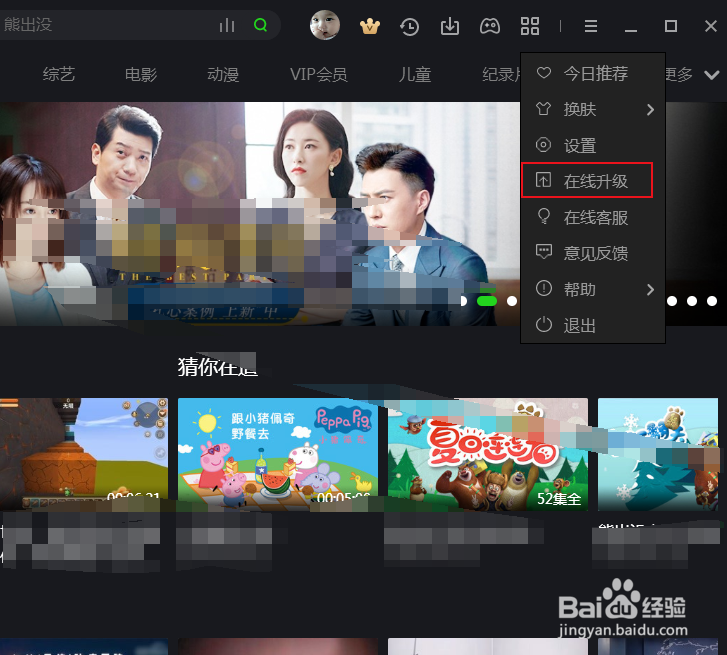This screenshot has height=655, width=727.
Task: Open the ranking bars icon in search box
Action: point(227,25)
